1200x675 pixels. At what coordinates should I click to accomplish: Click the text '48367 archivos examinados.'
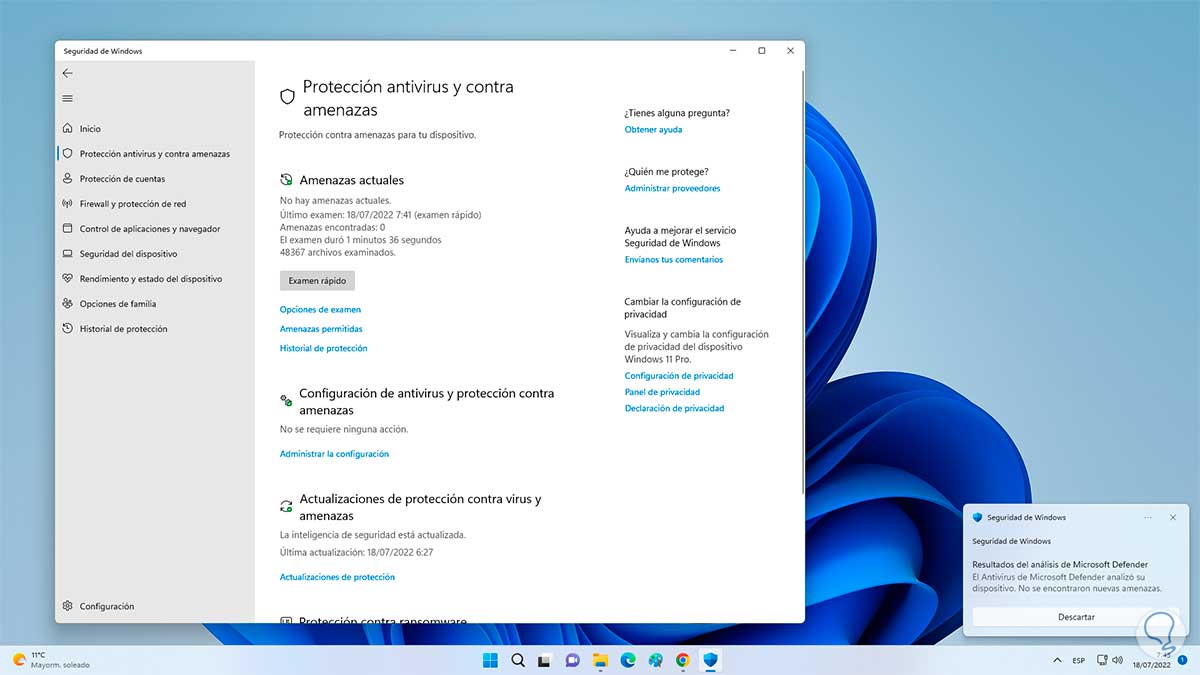338,253
